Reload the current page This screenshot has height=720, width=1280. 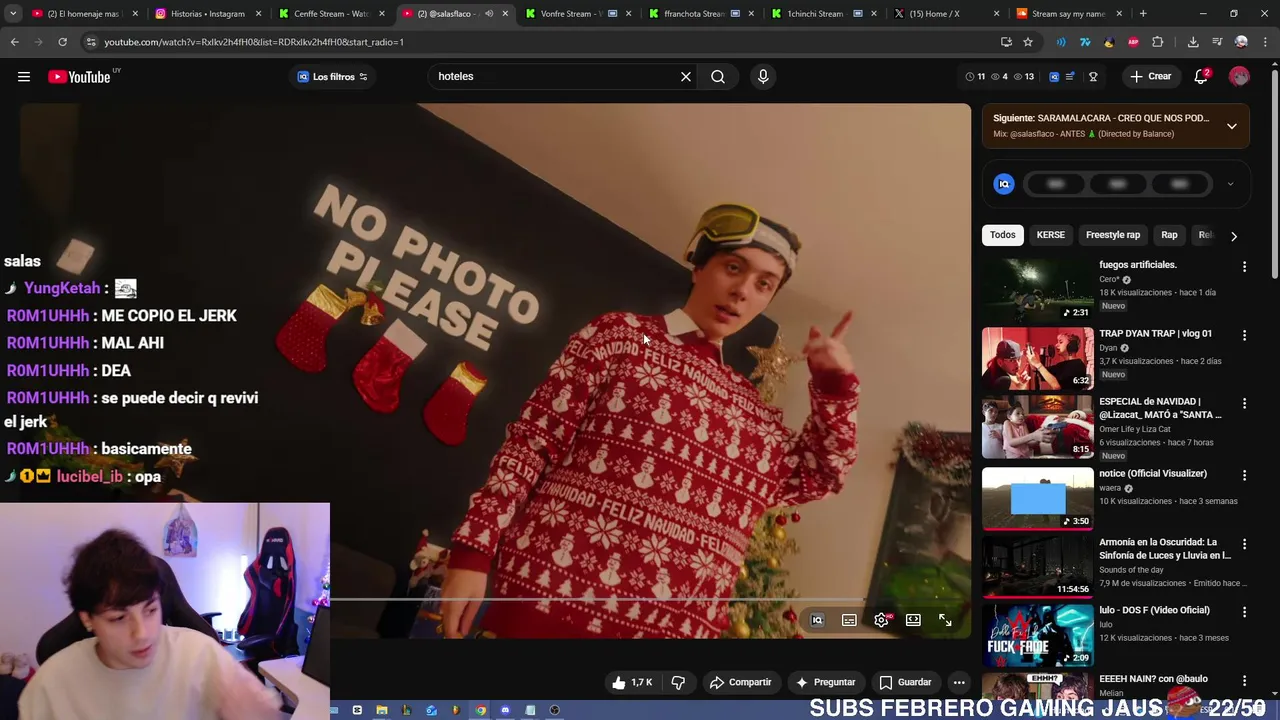62,42
